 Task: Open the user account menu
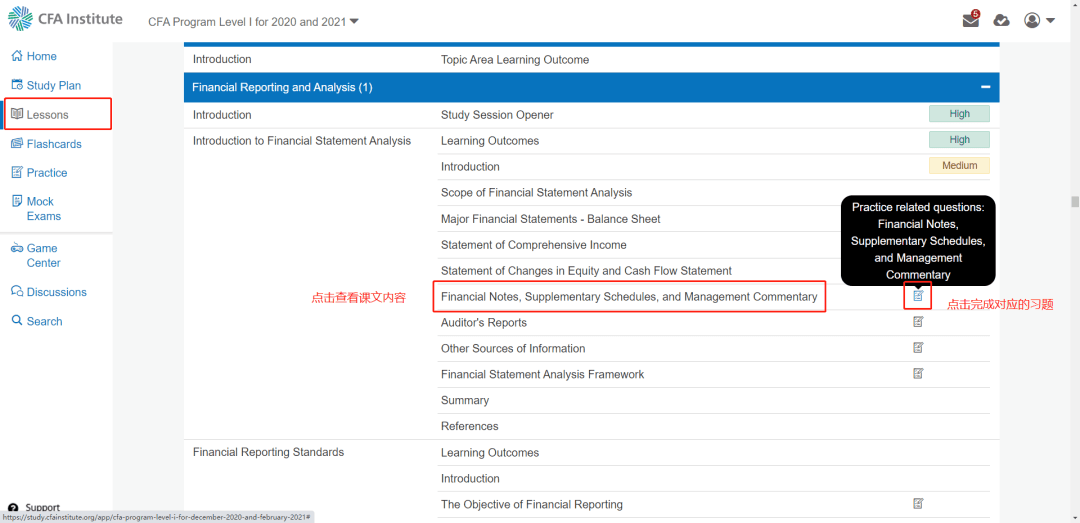point(1039,21)
